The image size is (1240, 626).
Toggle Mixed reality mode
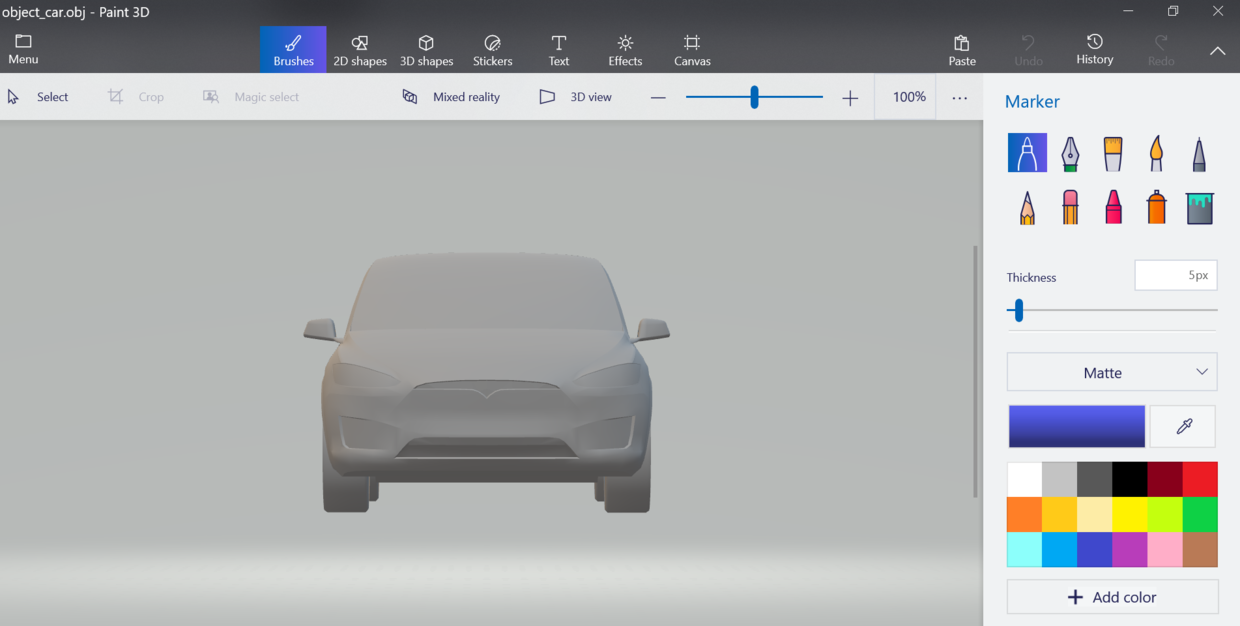451,97
